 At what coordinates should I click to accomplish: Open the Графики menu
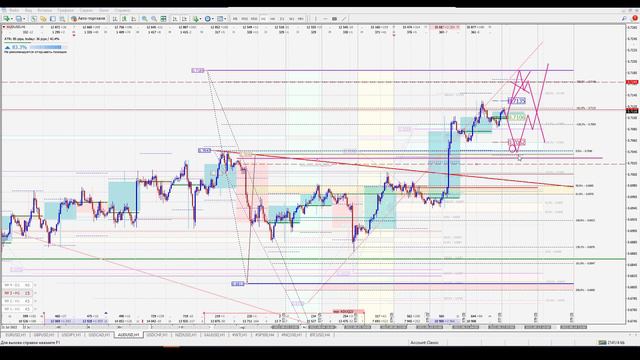65,10
